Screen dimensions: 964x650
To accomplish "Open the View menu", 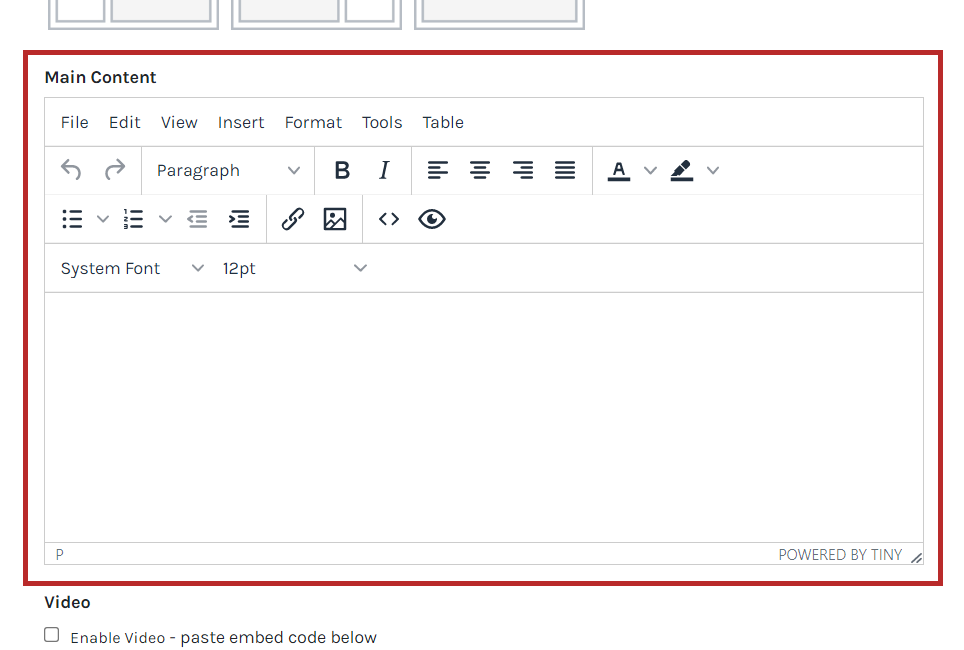I will (x=179, y=122).
